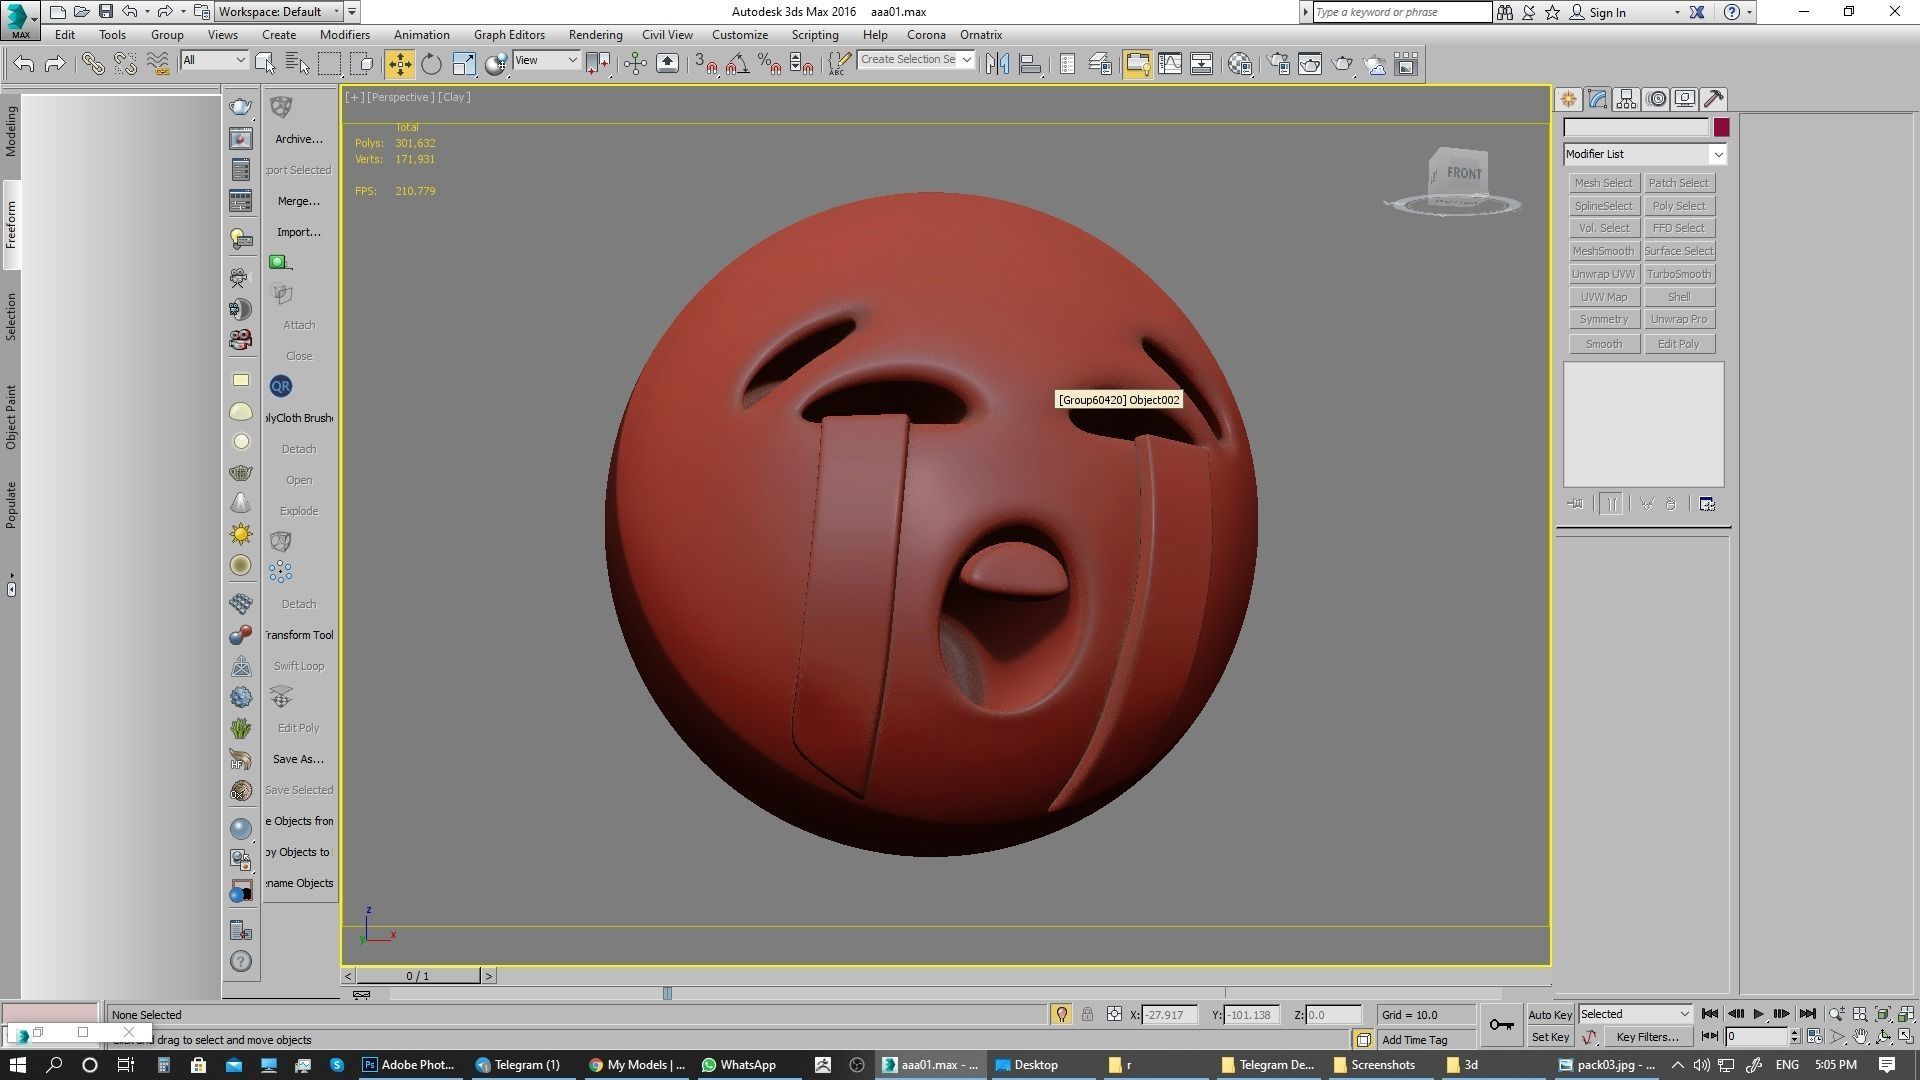Click the Redo arrow in main toolbar

point(55,64)
